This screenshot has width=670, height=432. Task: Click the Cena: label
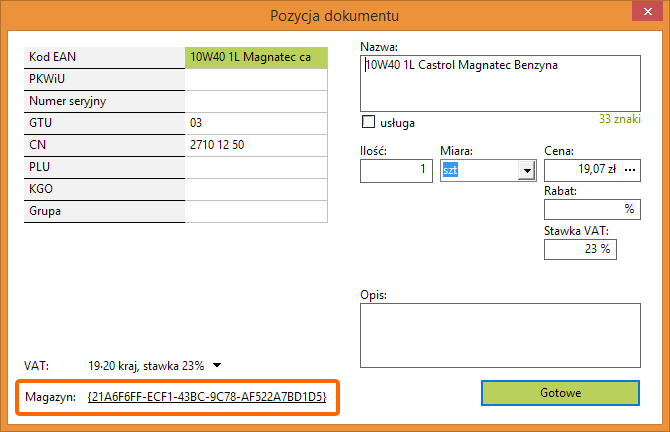point(559,151)
